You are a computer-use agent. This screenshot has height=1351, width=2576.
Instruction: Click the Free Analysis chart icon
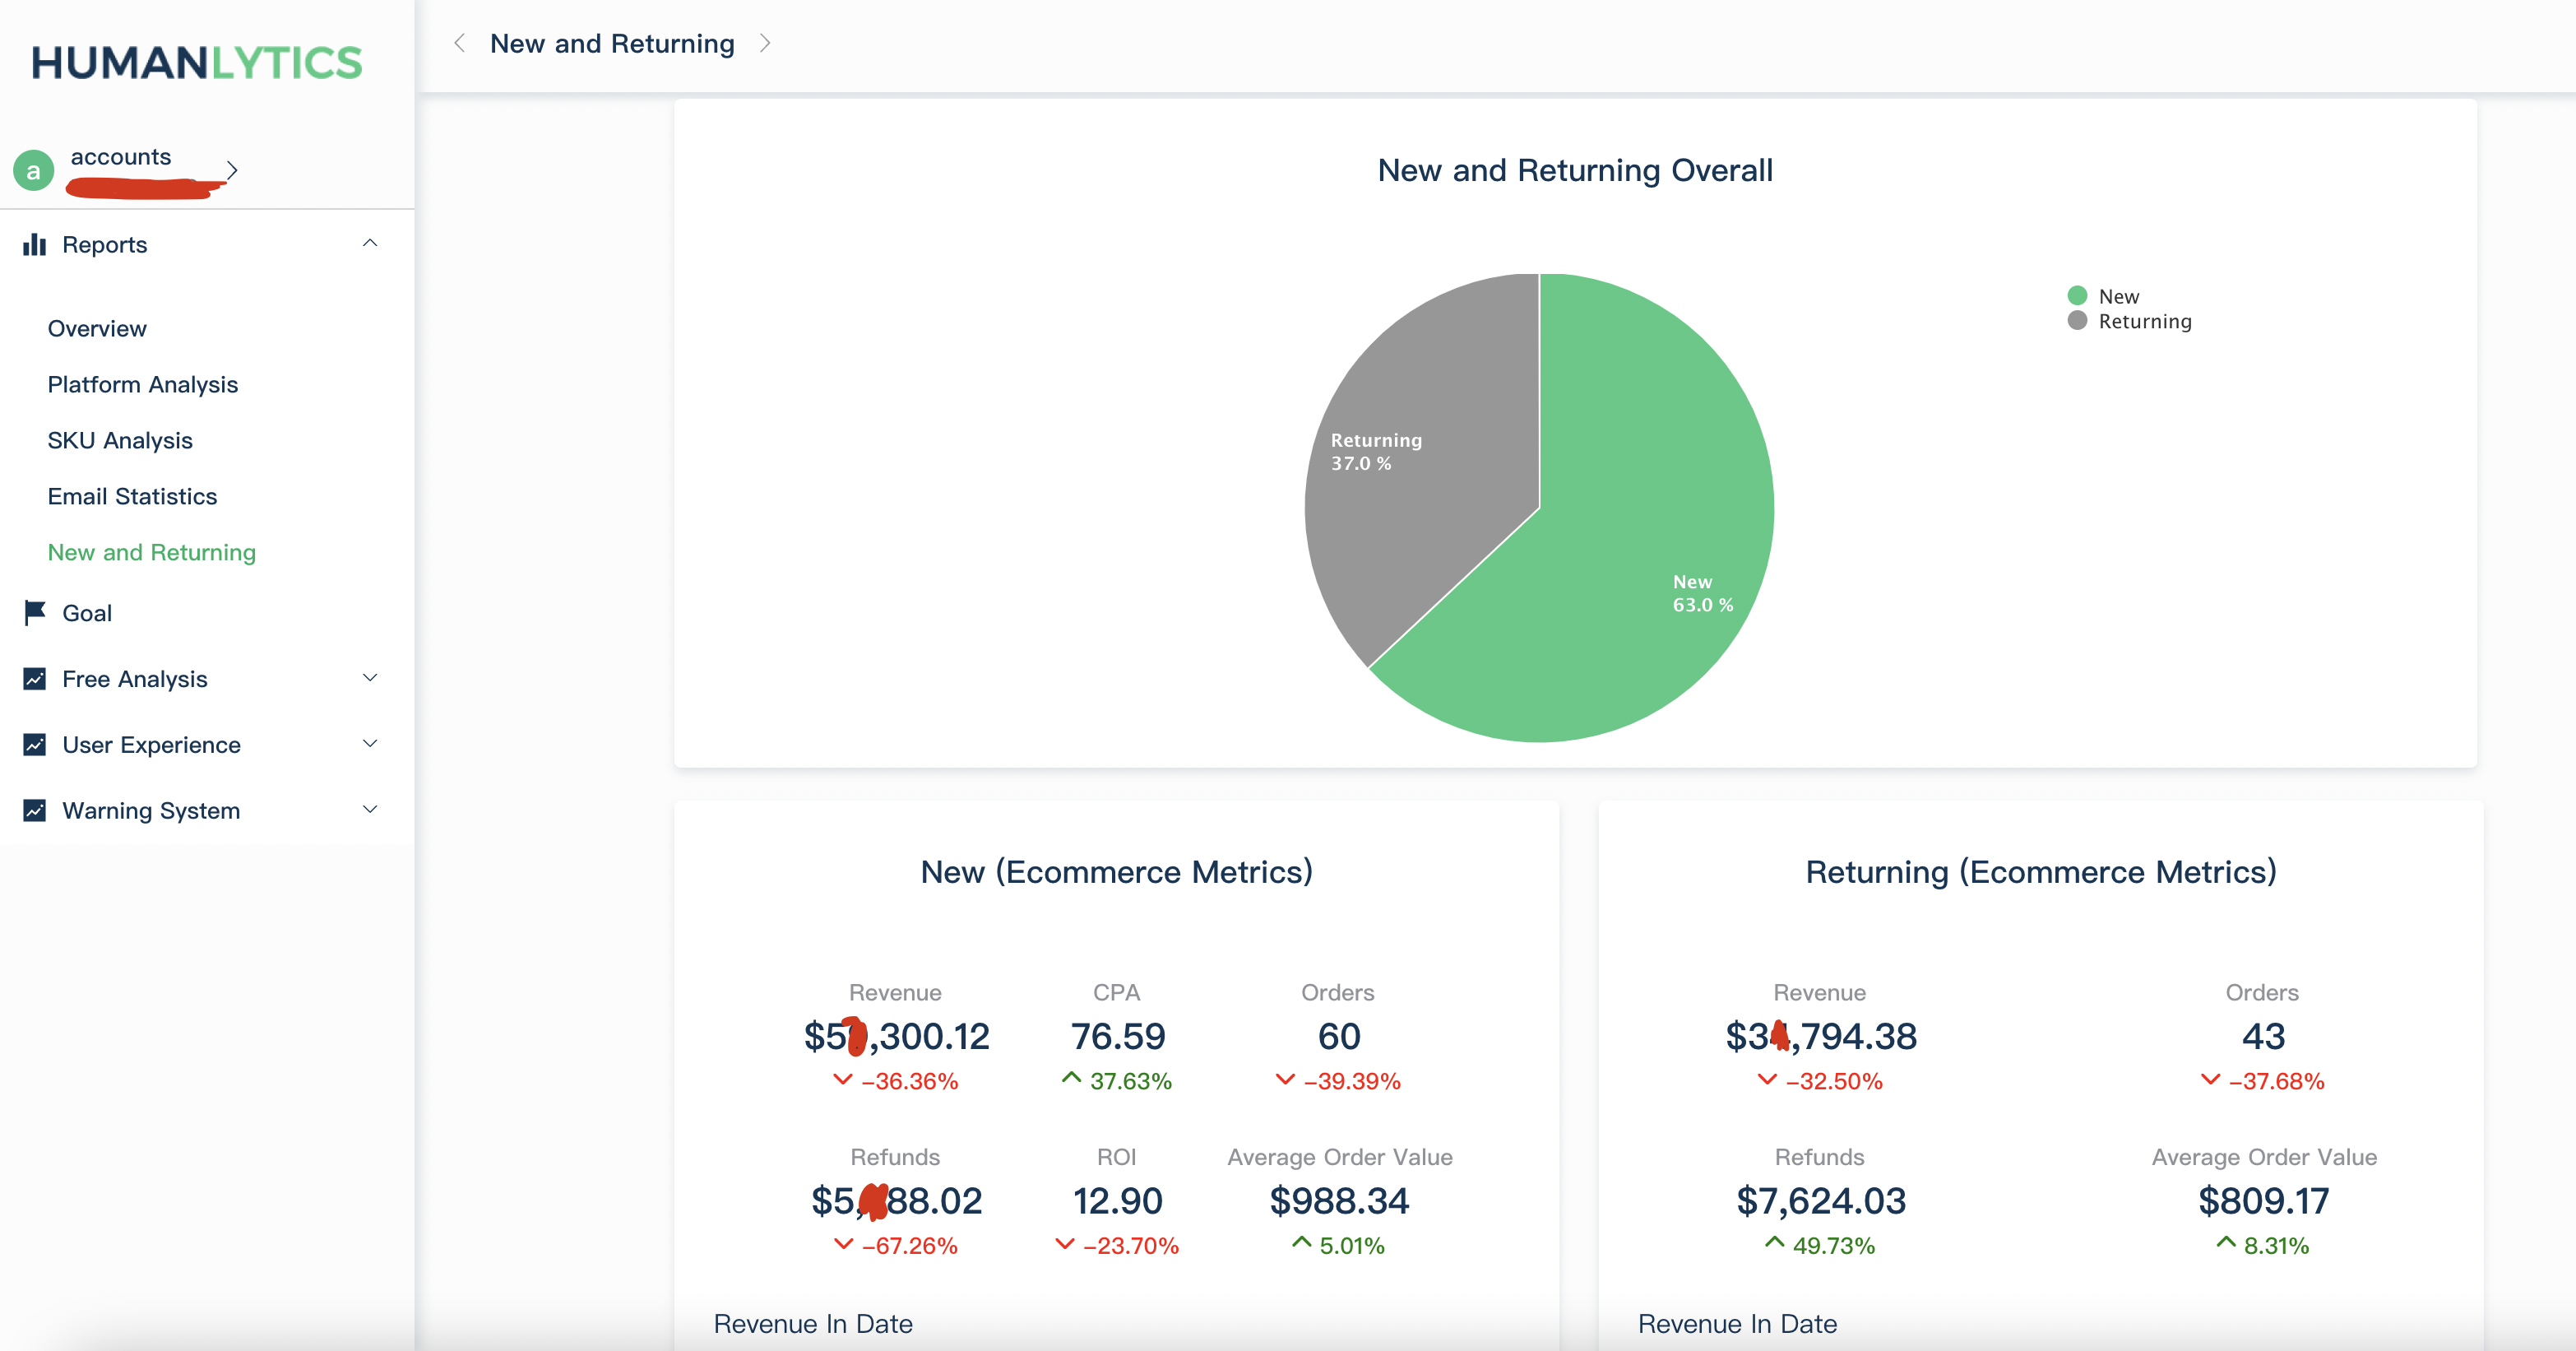(x=35, y=679)
